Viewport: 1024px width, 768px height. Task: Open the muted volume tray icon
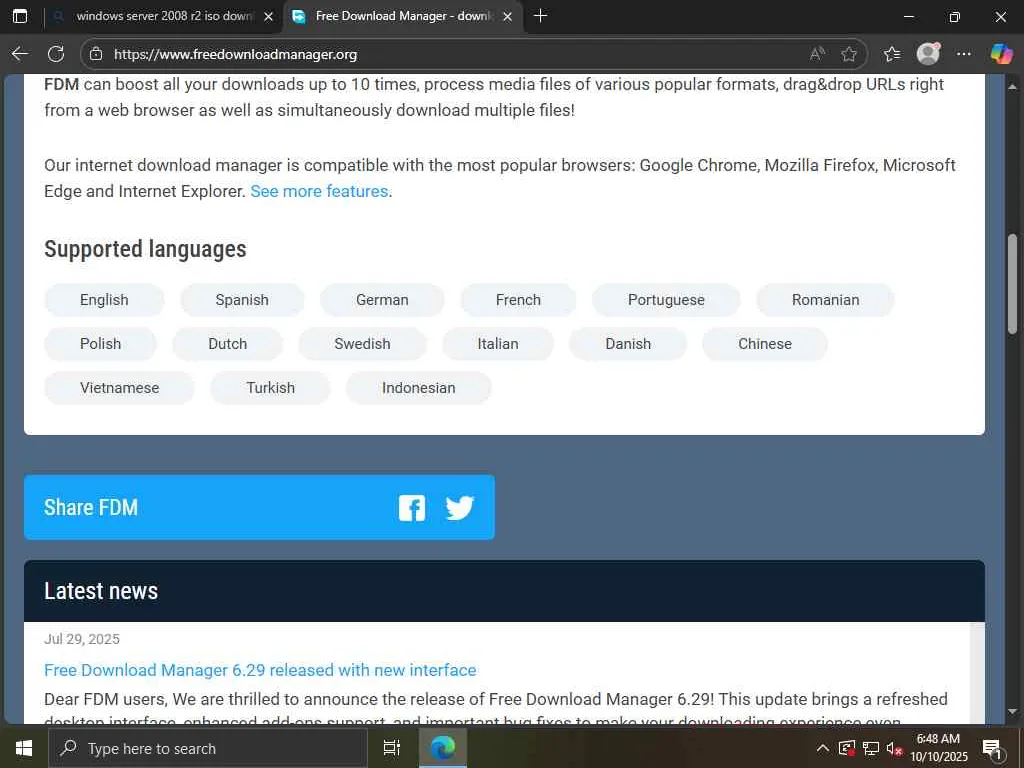[x=894, y=748]
